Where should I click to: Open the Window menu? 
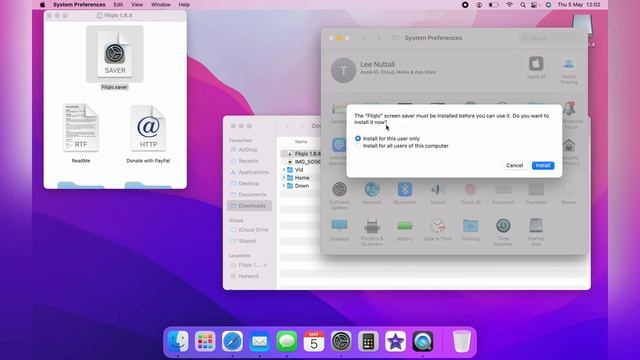161,4
